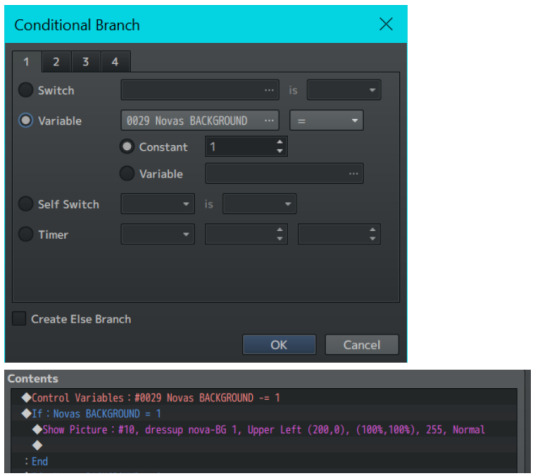This screenshot has width=540, height=476.
Task: Switch to tab 4
Action: pos(115,62)
